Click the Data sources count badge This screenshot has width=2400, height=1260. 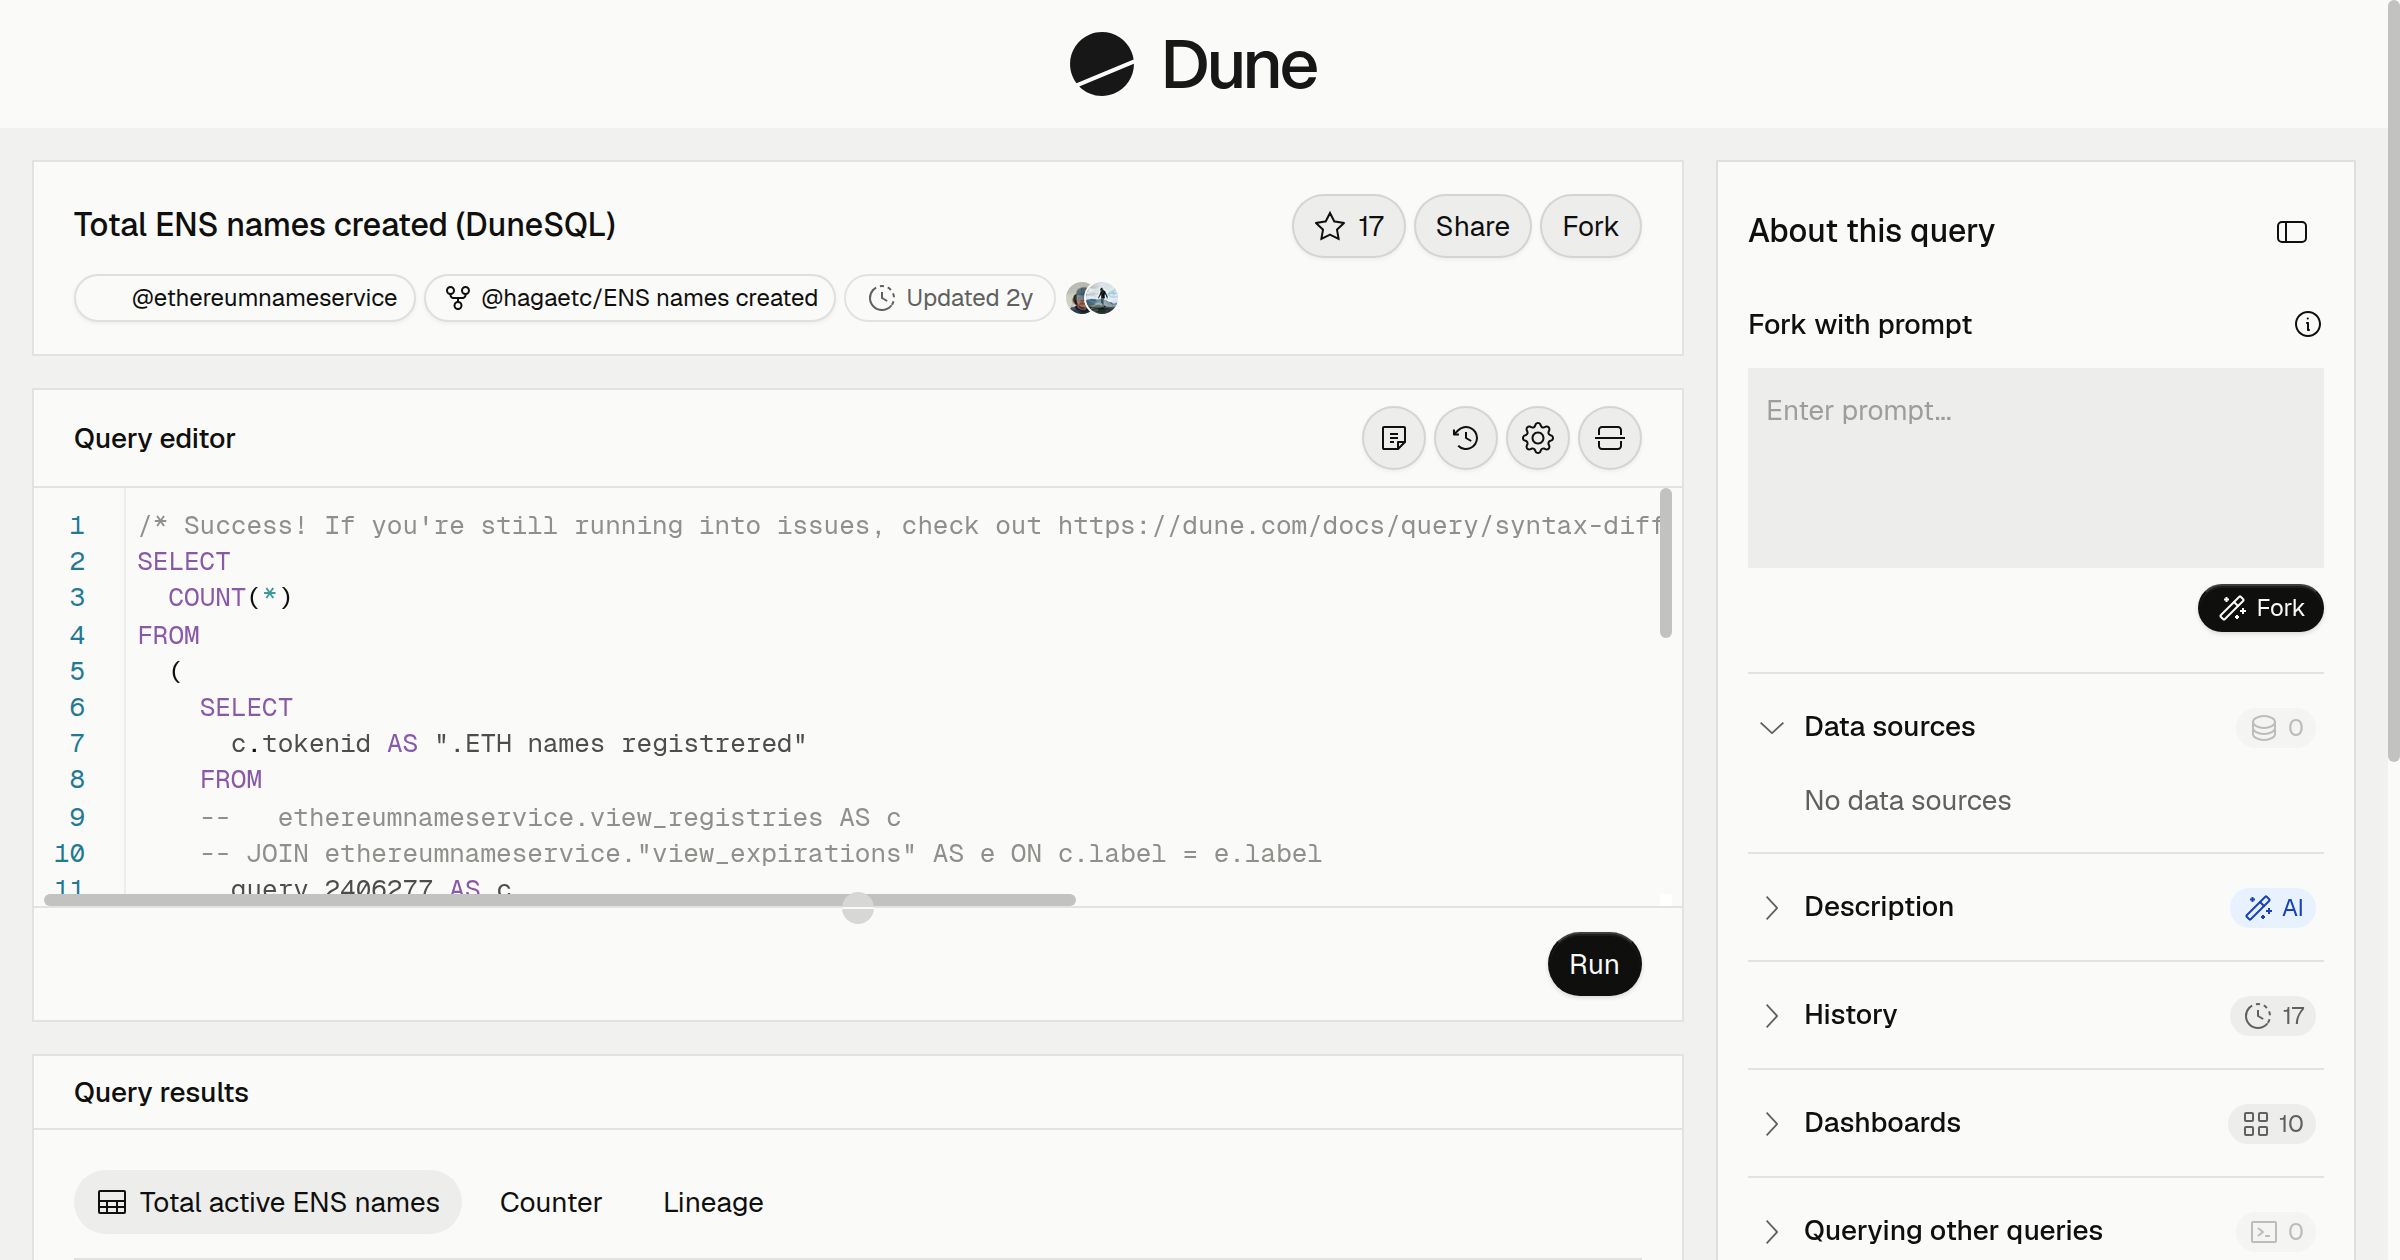pyautogui.click(x=2275, y=727)
